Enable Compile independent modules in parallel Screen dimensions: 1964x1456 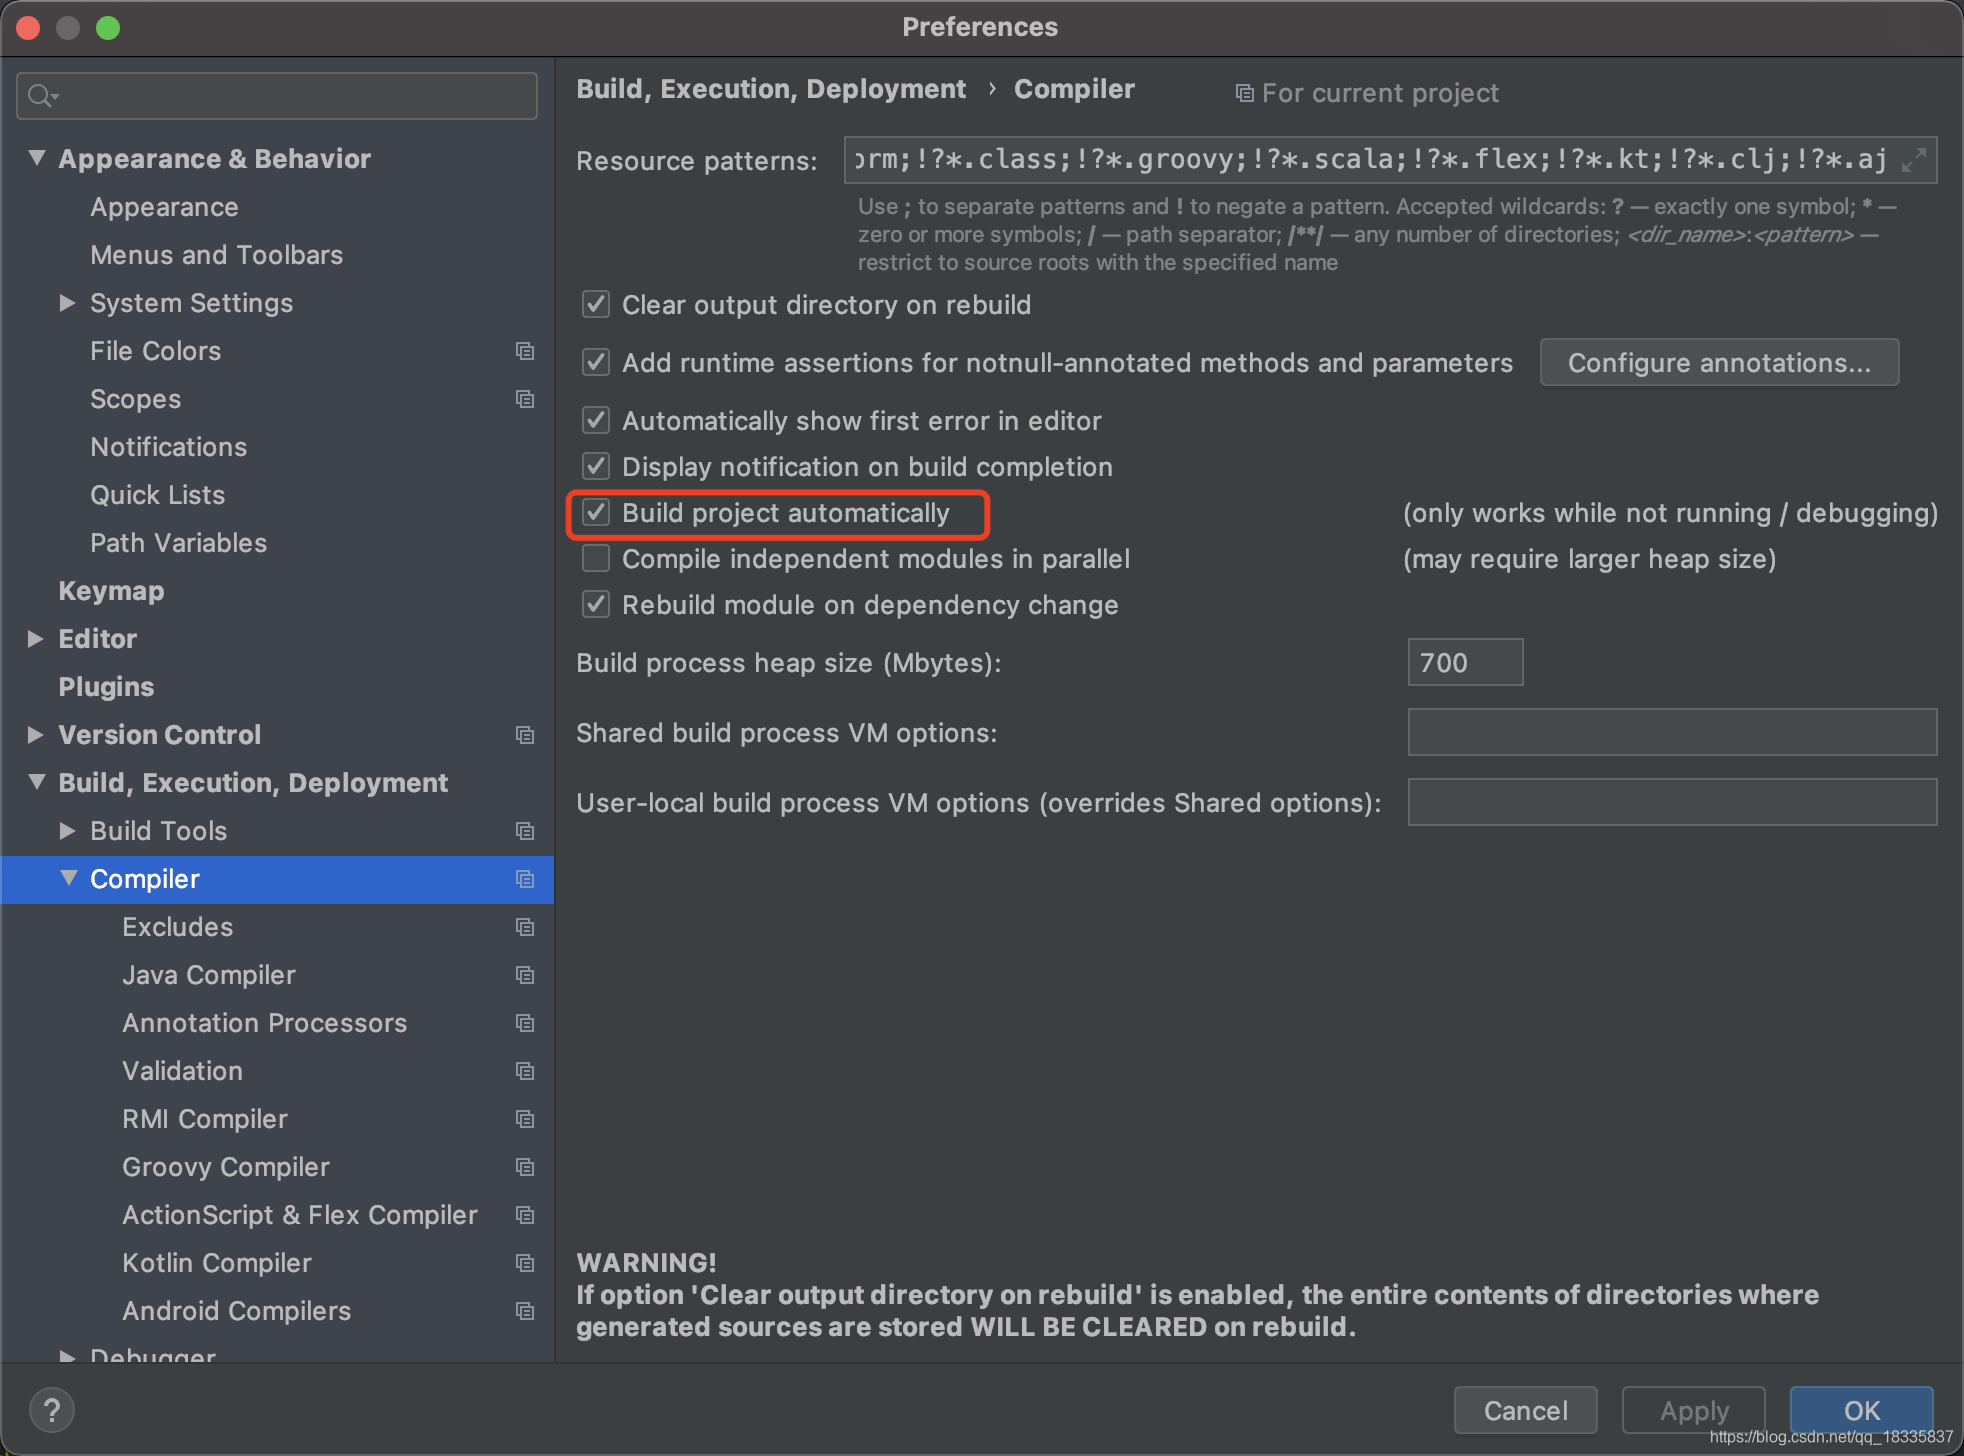(x=596, y=559)
